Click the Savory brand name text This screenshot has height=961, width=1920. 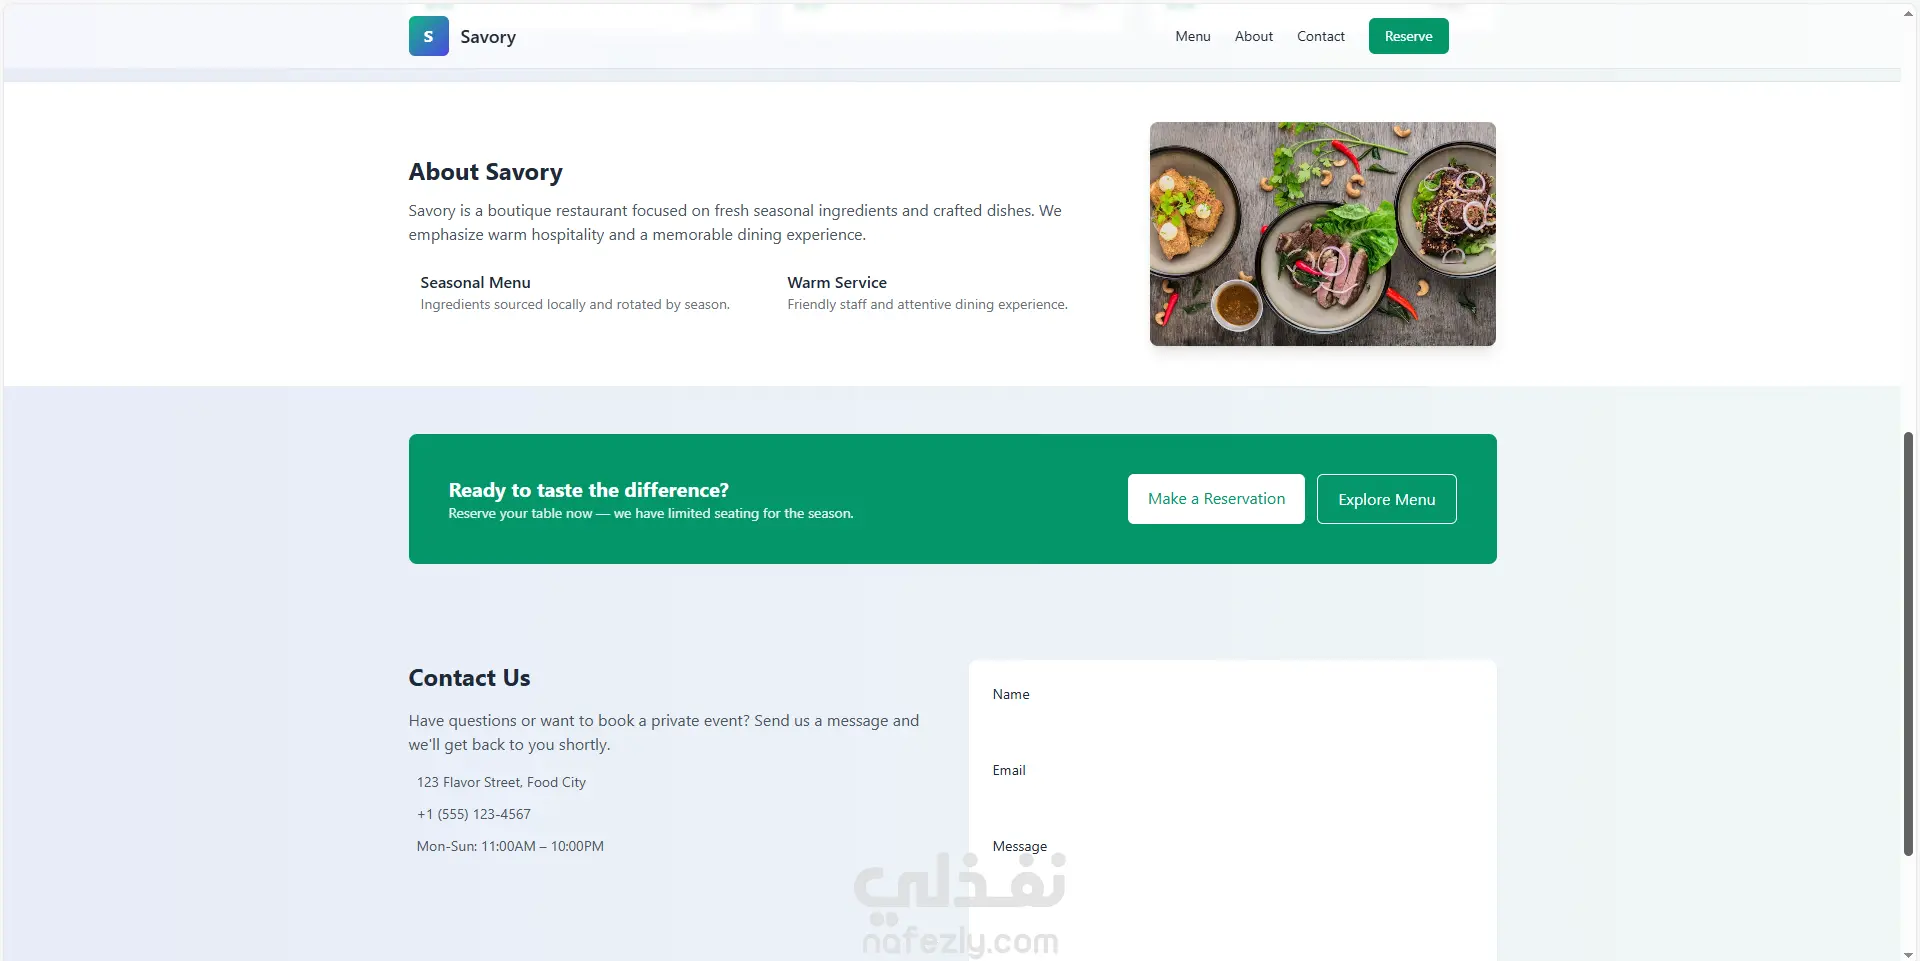point(488,37)
